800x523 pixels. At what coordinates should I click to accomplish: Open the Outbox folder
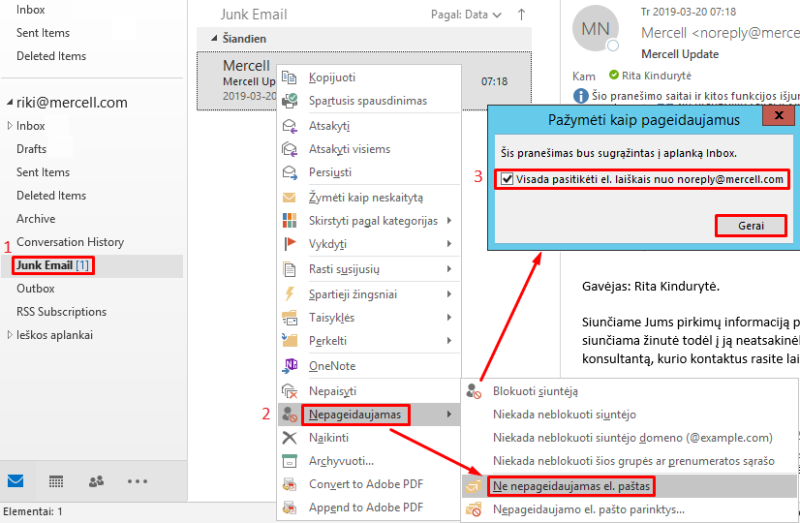pos(36,289)
